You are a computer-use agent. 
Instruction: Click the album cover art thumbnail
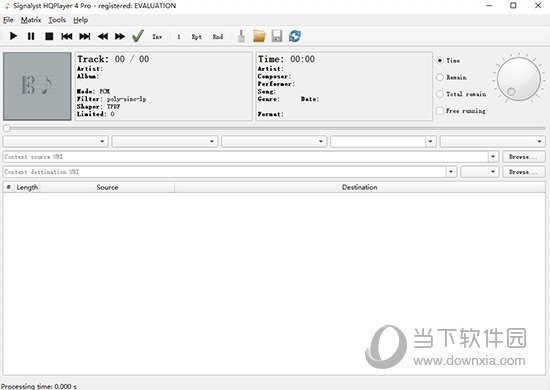click(x=37, y=86)
